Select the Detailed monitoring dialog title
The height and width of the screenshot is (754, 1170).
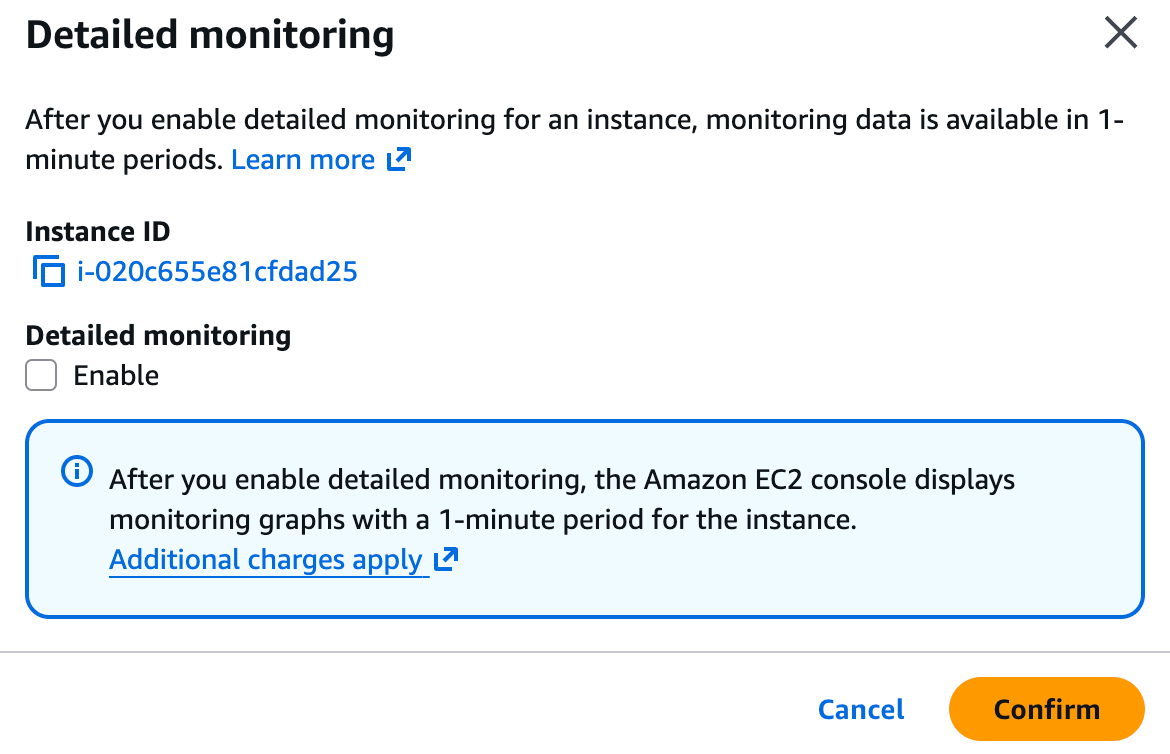[211, 34]
